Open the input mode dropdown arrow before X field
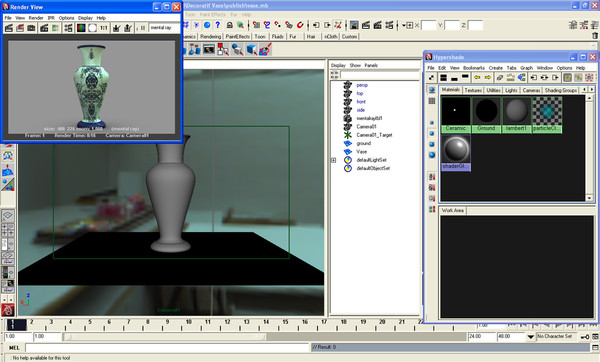This screenshot has width=600, height=362. point(404,26)
